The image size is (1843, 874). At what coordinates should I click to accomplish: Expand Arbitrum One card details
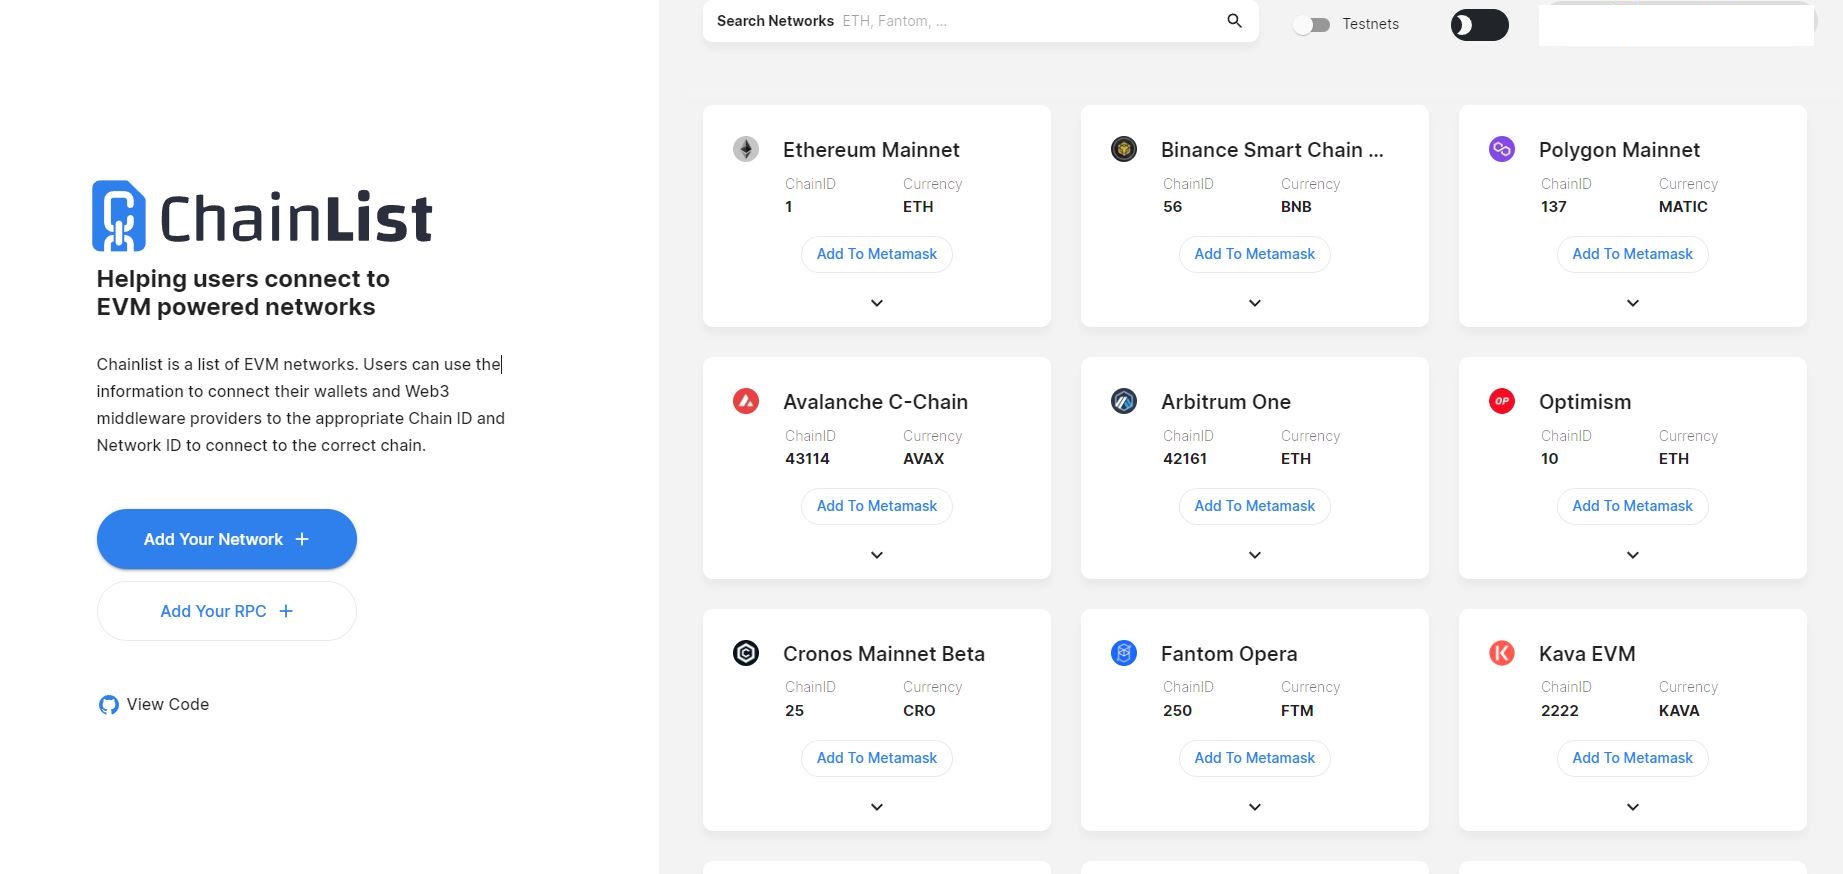pos(1255,555)
